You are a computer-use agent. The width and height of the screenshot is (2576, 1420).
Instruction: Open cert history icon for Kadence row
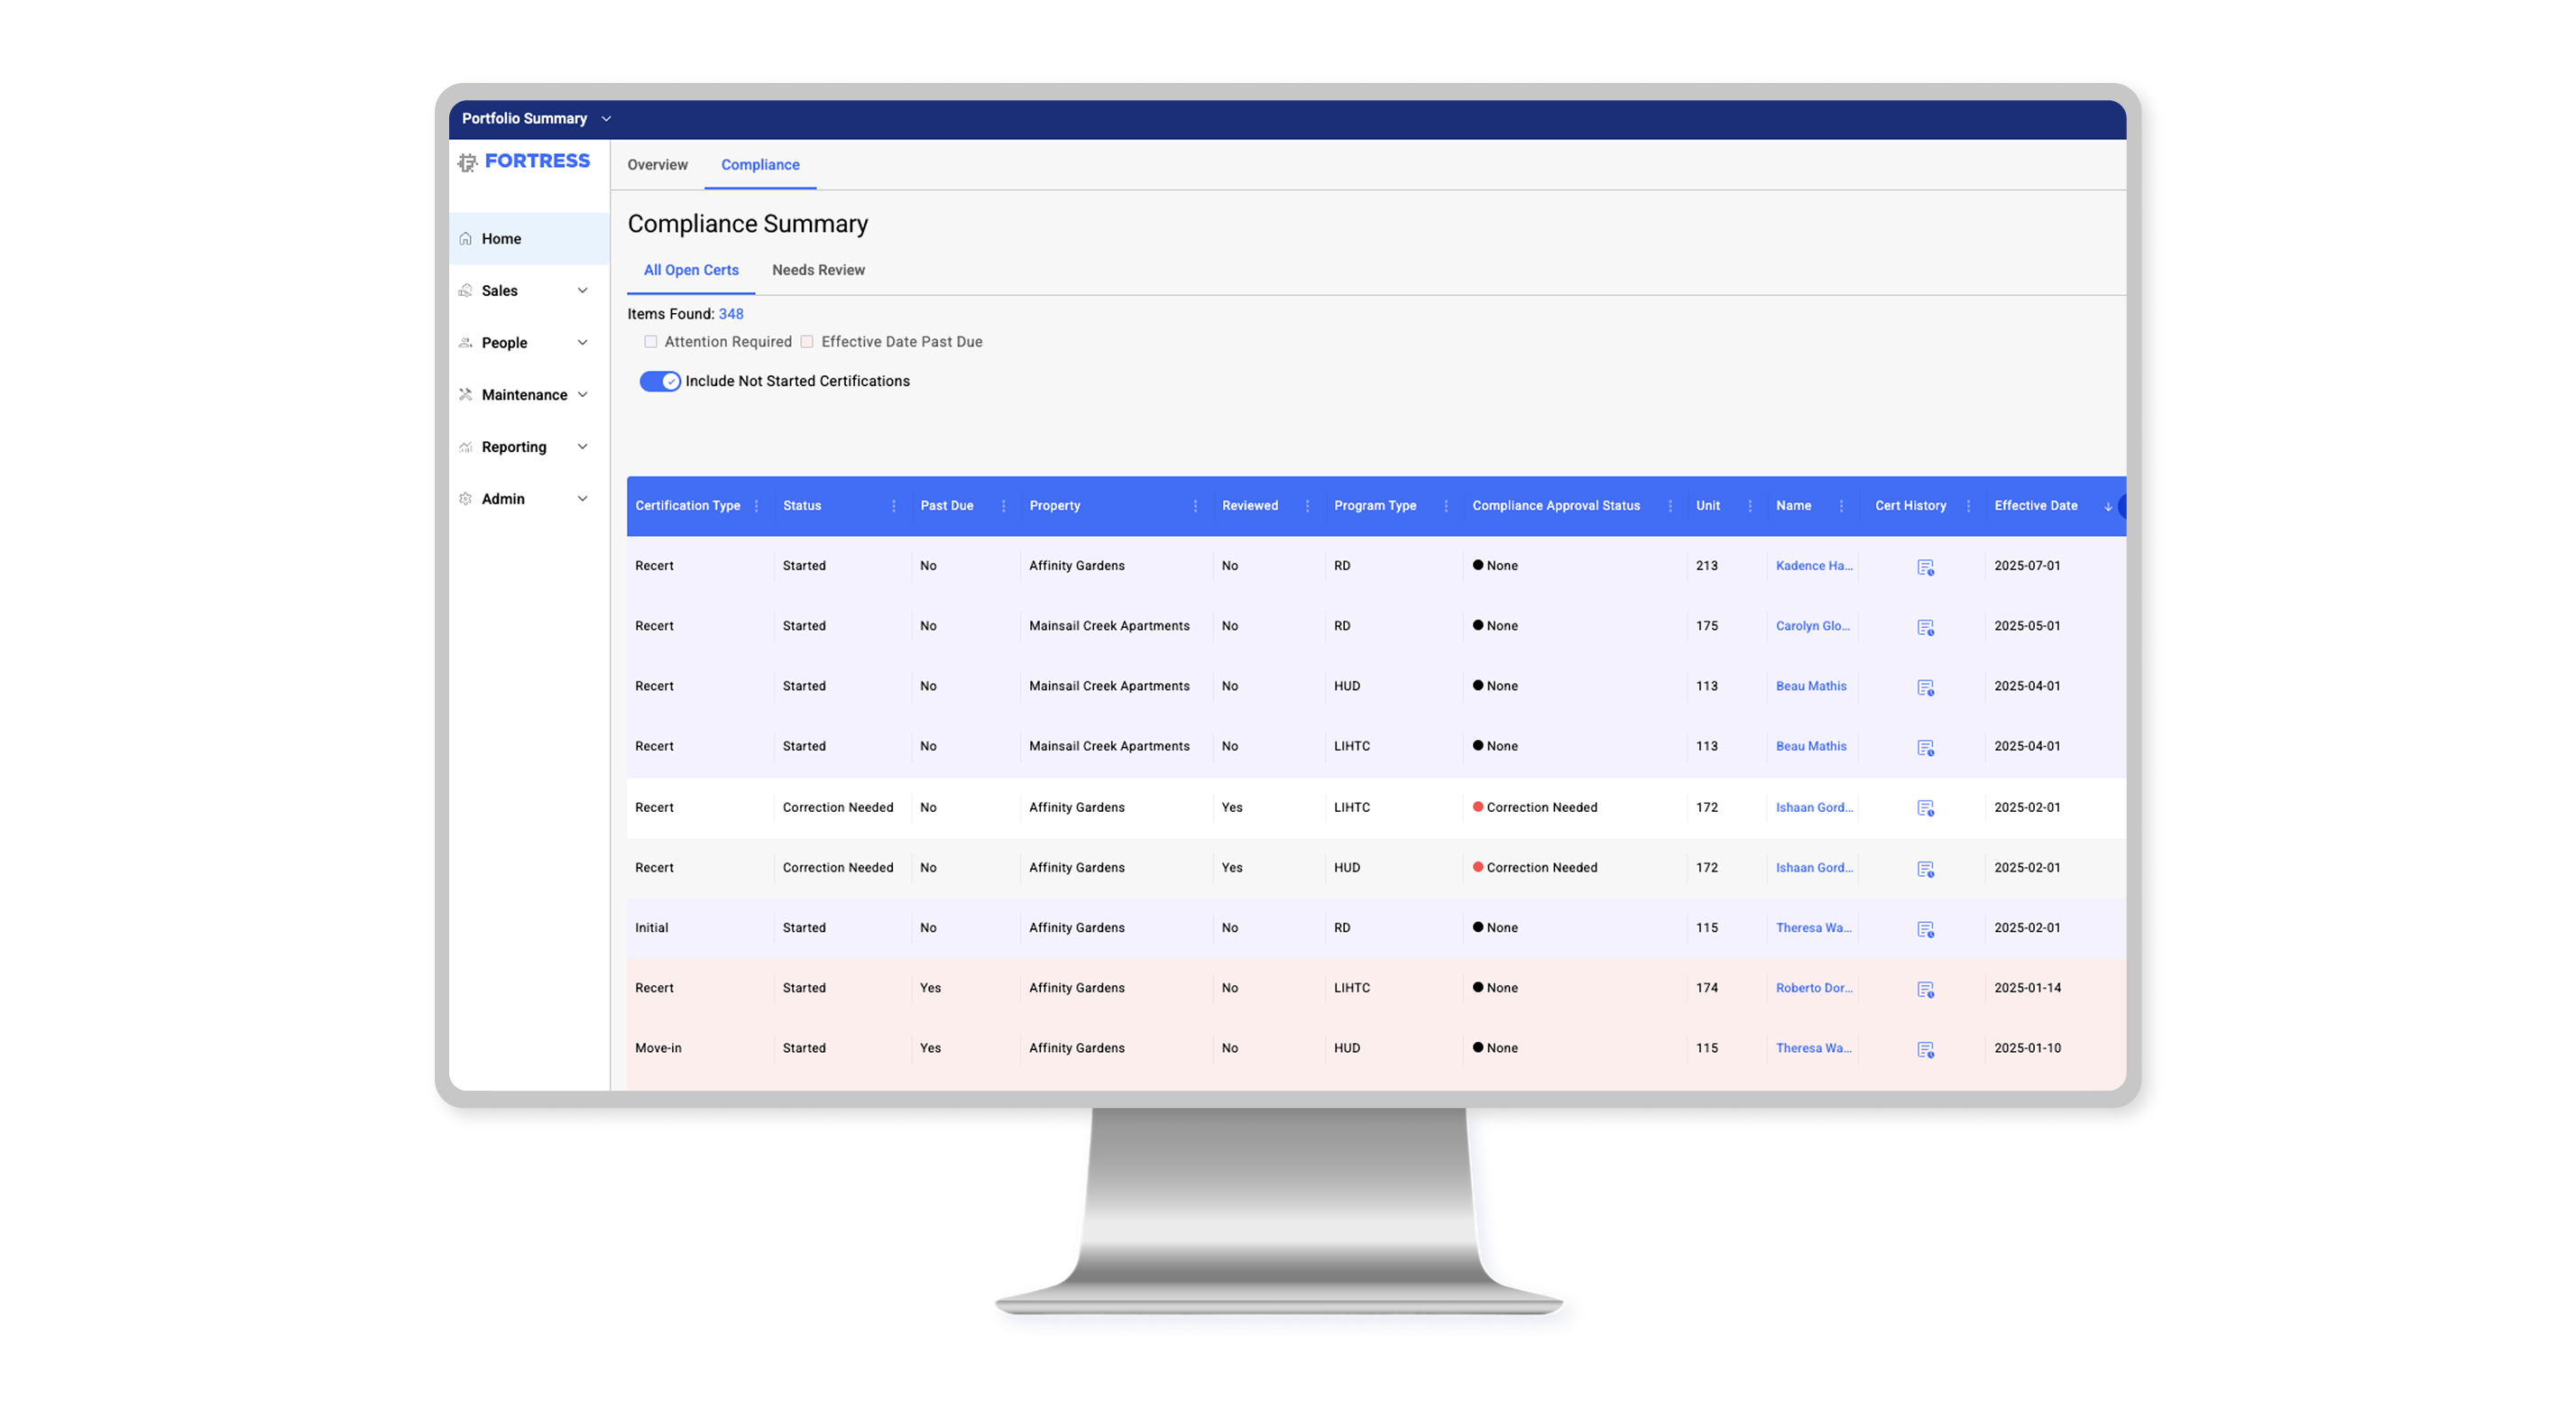pos(1925,567)
